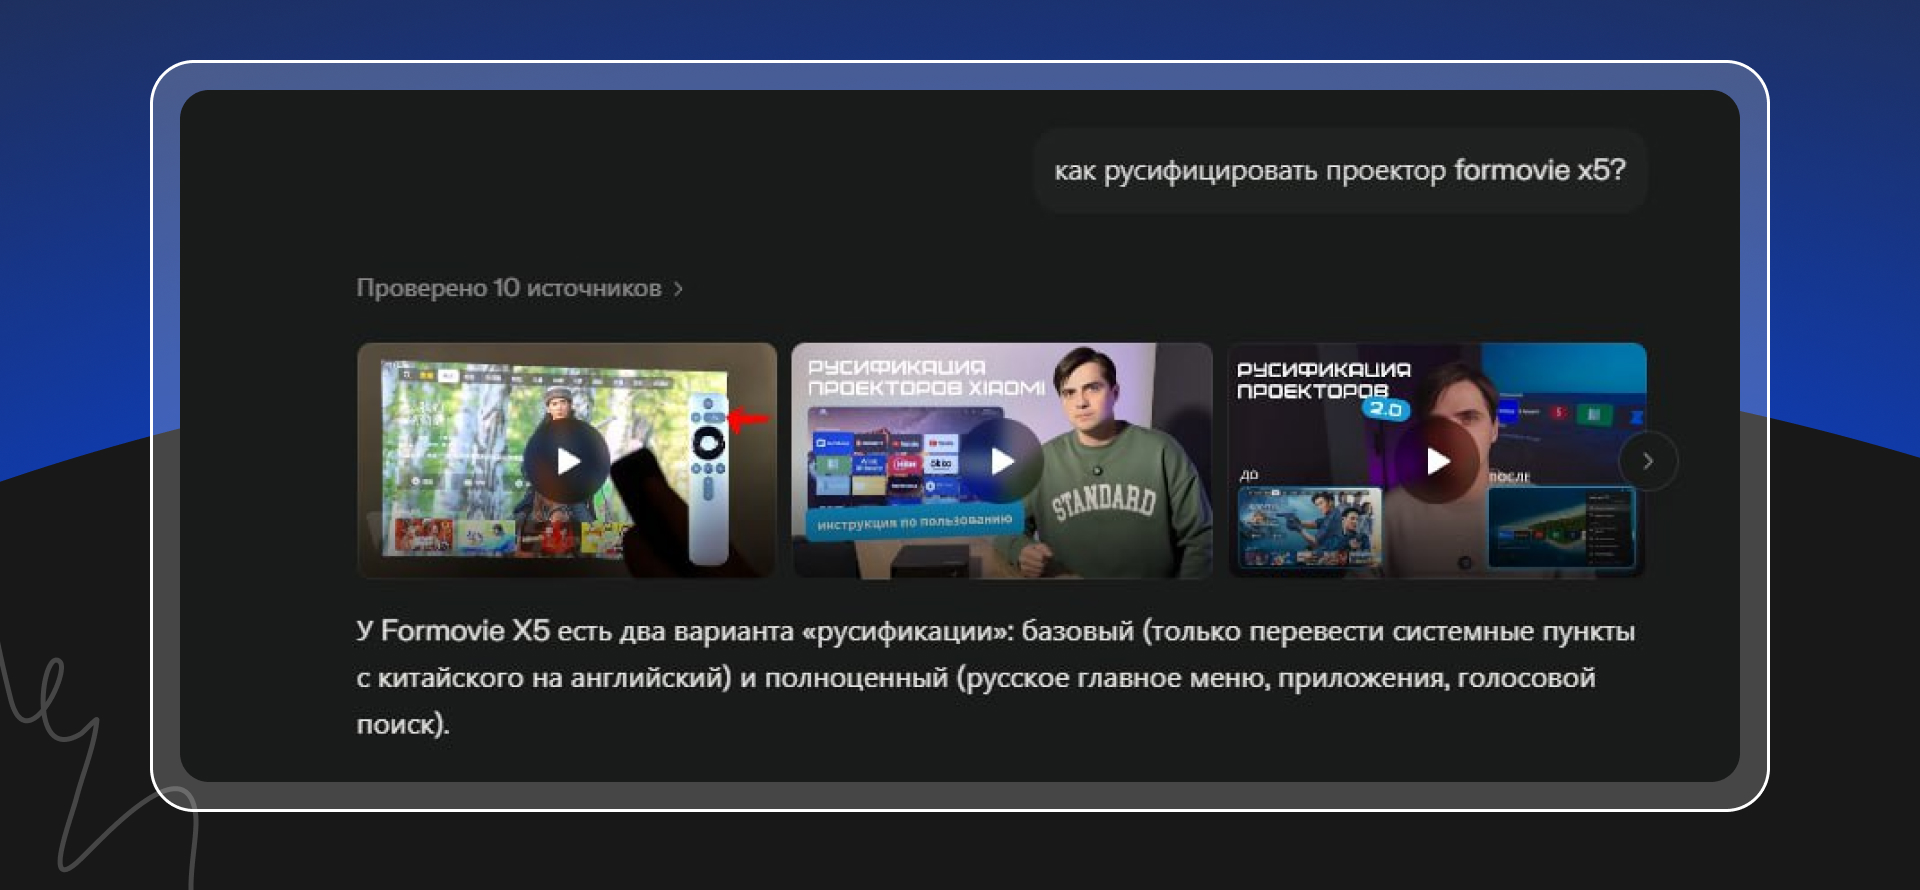Click the РУСИФИКАЦИЯ ПРОЕКТОРОВ title in third thumbnail
Viewport: 1920px width, 890px height.
click(x=1322, y=380)
